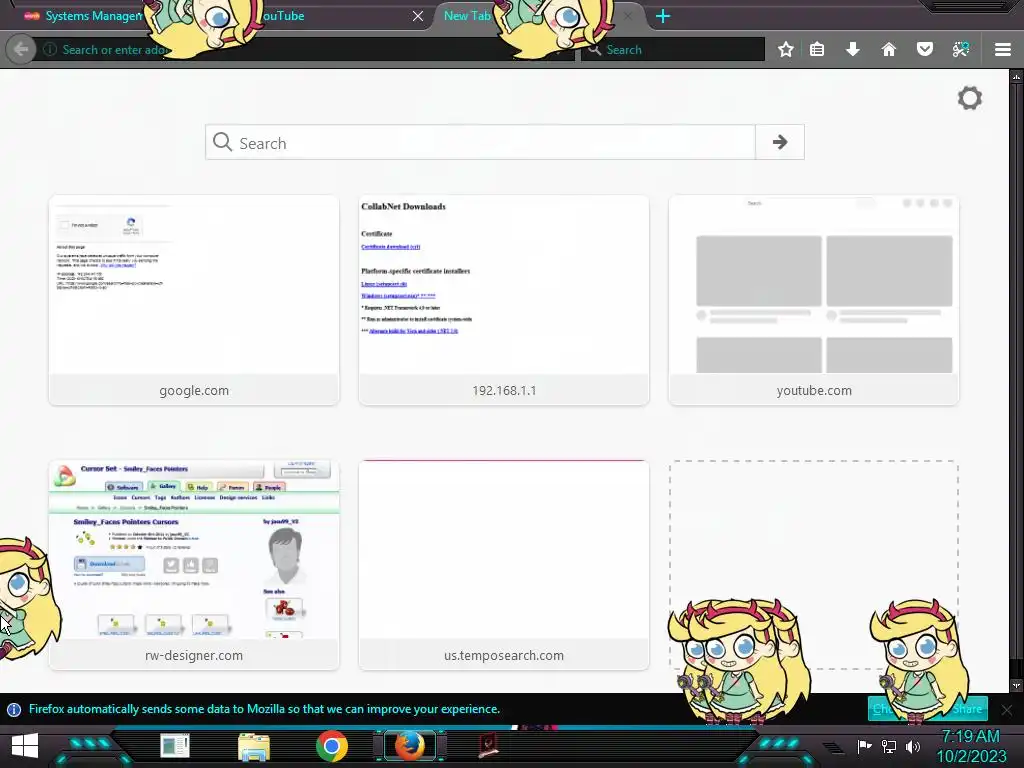Open a new tab with plus button
This screenshot has height=768, width=1024.
click(663, 16)
